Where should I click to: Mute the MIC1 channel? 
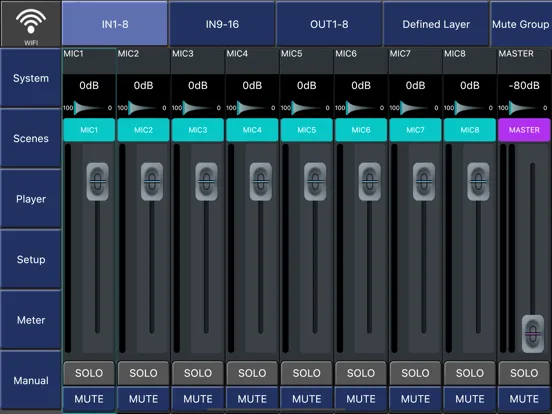(x=89, y=399)
